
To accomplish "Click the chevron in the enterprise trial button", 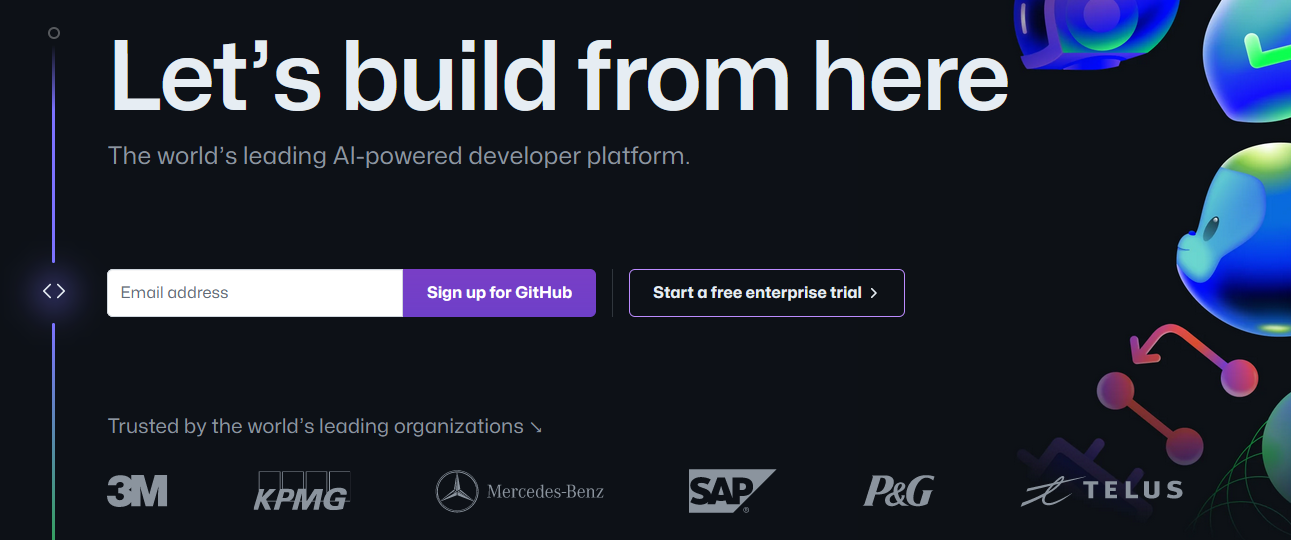I will click(874, 293).
